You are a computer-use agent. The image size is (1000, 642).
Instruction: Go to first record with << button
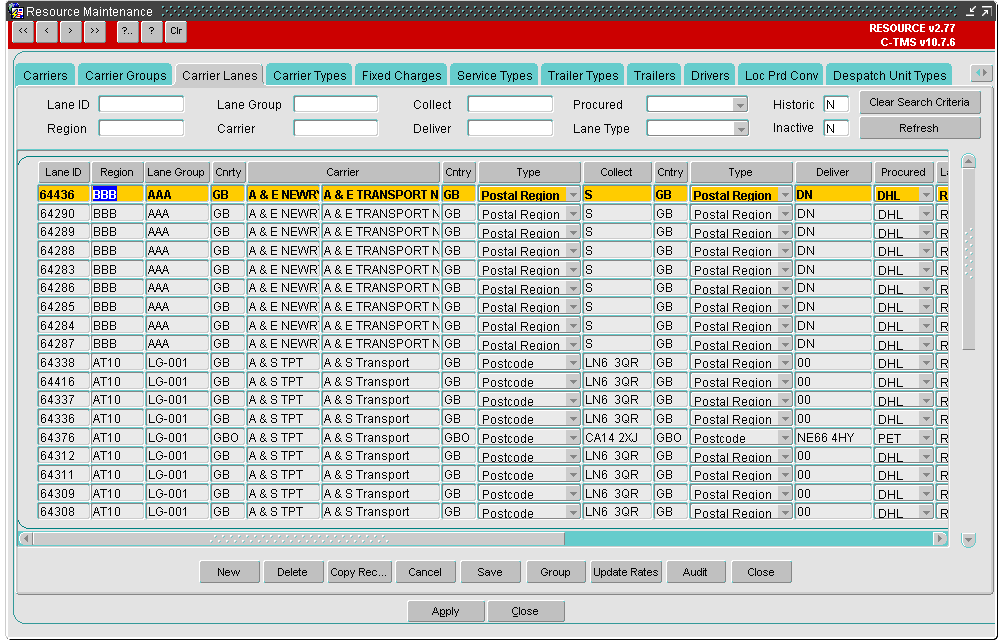(23, 31)
